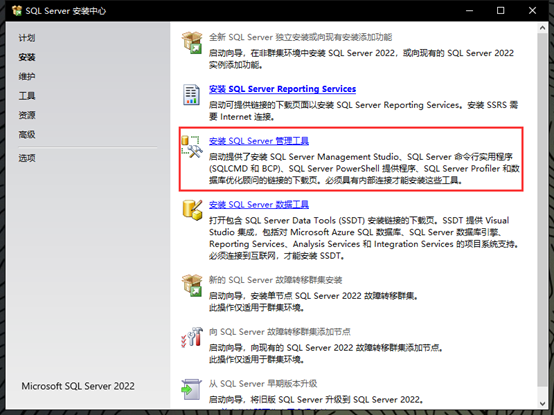Click the scrollbar up arrow

coord(543,28)
